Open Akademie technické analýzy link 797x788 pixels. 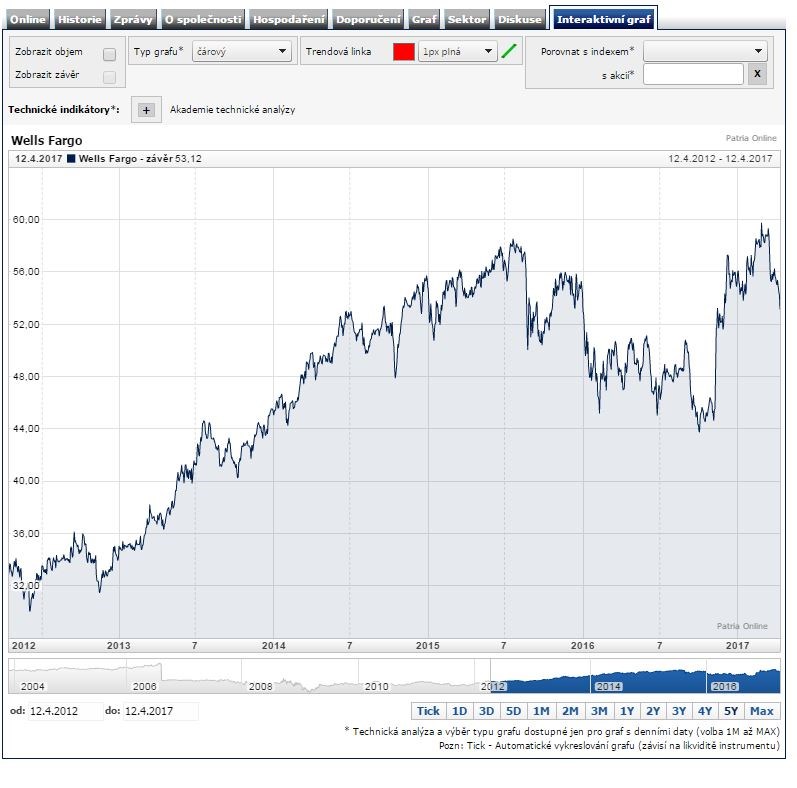pos(232,109)
